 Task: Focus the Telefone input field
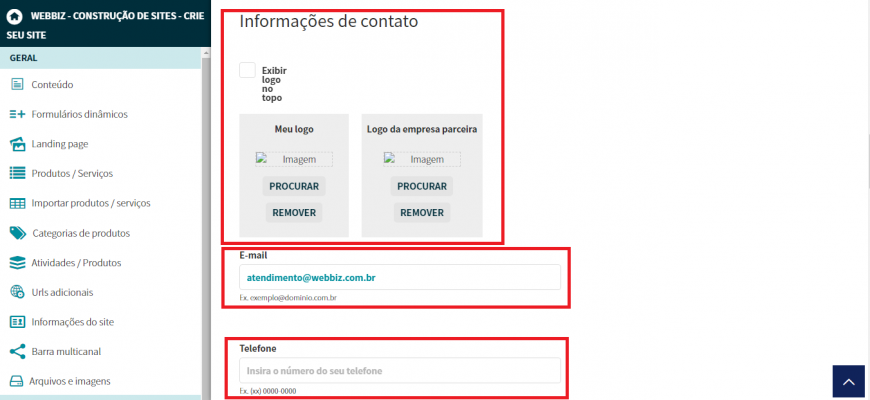400,371
